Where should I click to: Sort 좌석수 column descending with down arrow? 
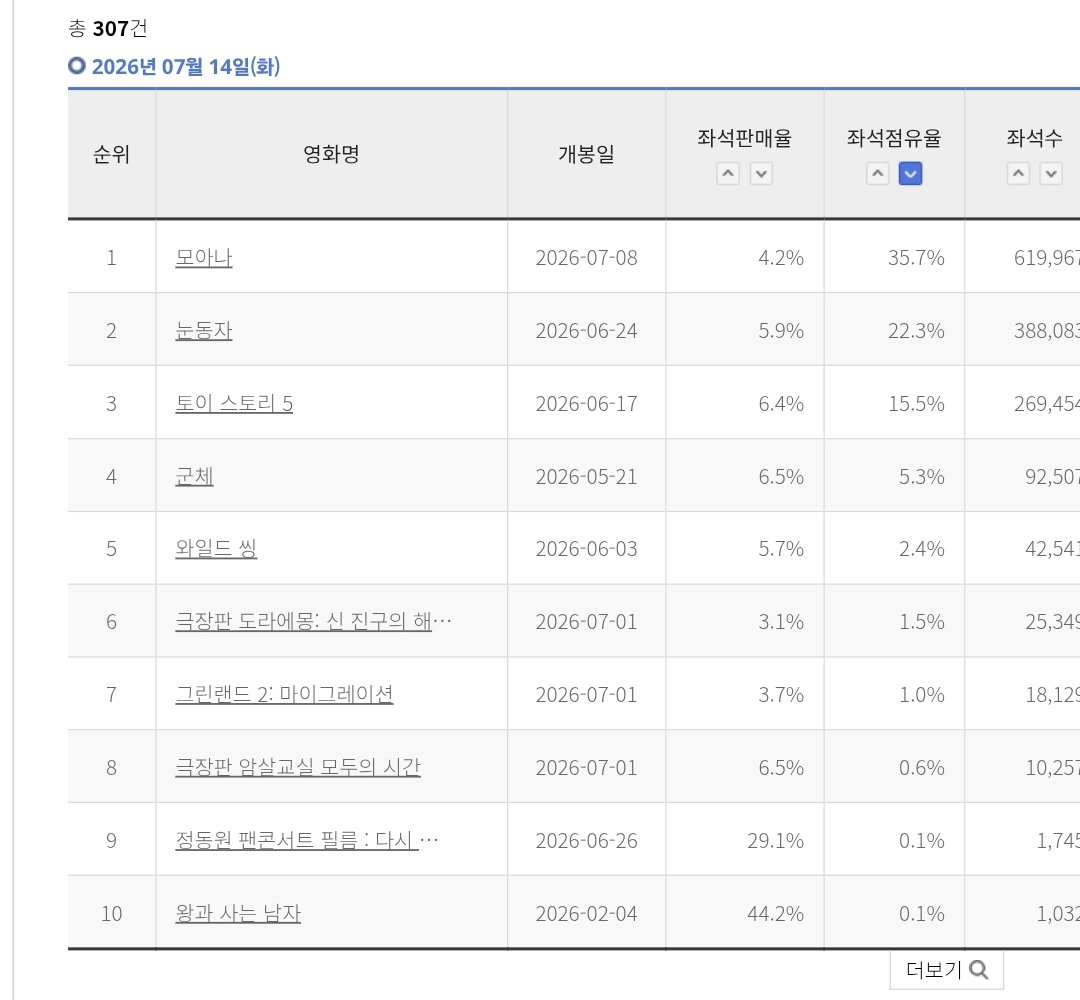tap(1051, 174)
